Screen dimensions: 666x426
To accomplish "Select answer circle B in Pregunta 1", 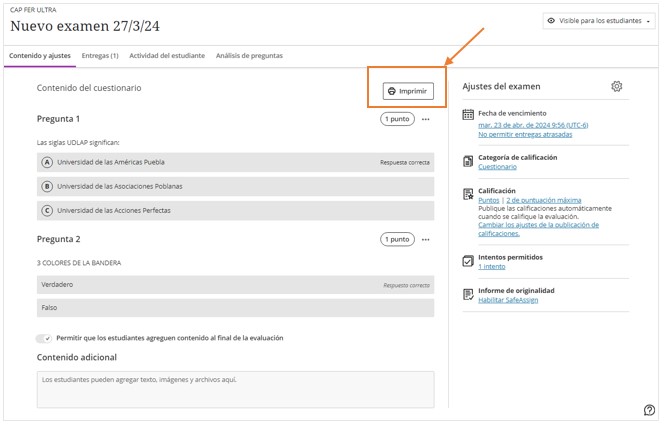I will 47,186.
